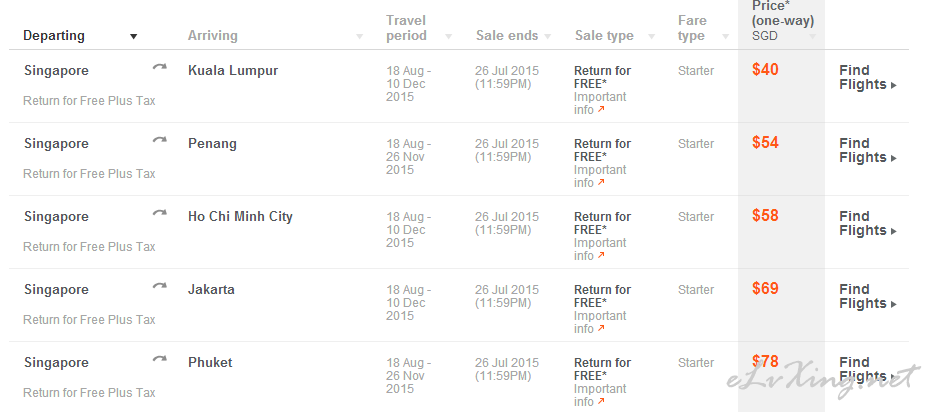The width and height of the screenshot is (931, 412).
Task: Find Flights to Ho Chi Minh City
Action: pos(867,223)
